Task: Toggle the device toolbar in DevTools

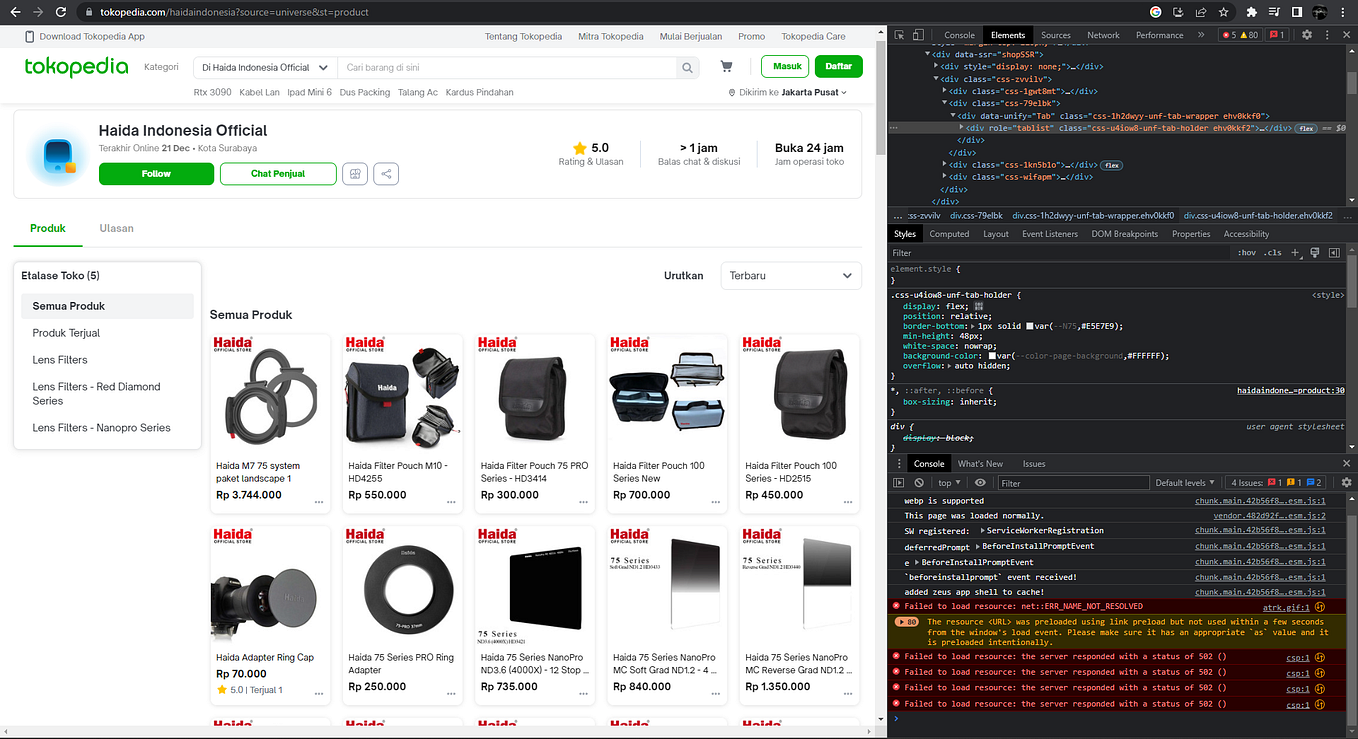Action: point(917,35)
